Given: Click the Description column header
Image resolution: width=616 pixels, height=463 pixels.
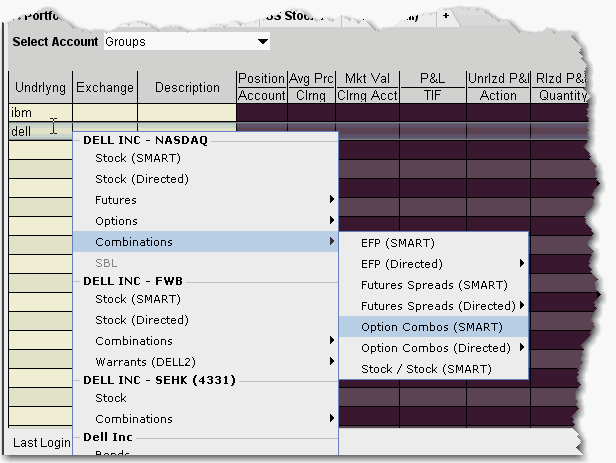Looking at the screenshot, I should (x=187, y=87).
